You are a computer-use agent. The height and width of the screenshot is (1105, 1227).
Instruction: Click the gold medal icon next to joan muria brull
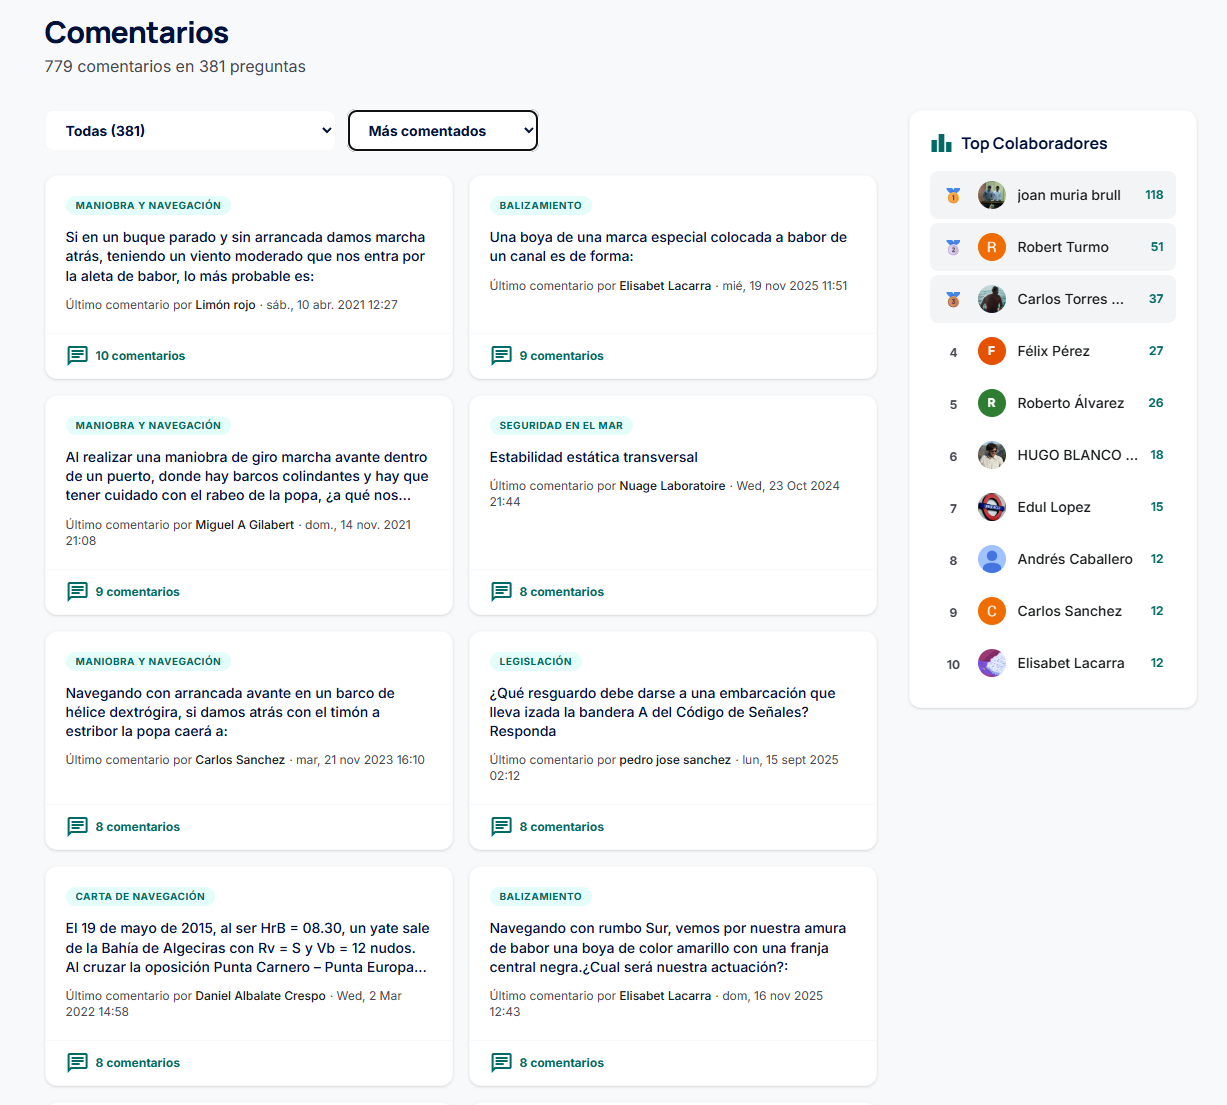(953, 195)
